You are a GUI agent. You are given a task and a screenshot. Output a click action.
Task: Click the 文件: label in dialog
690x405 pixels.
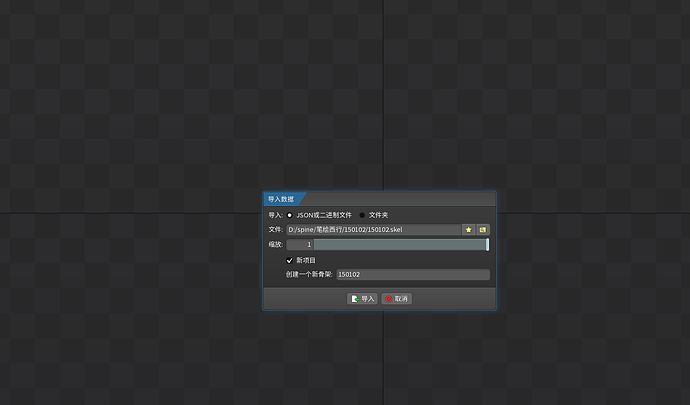tap(275, 230)
